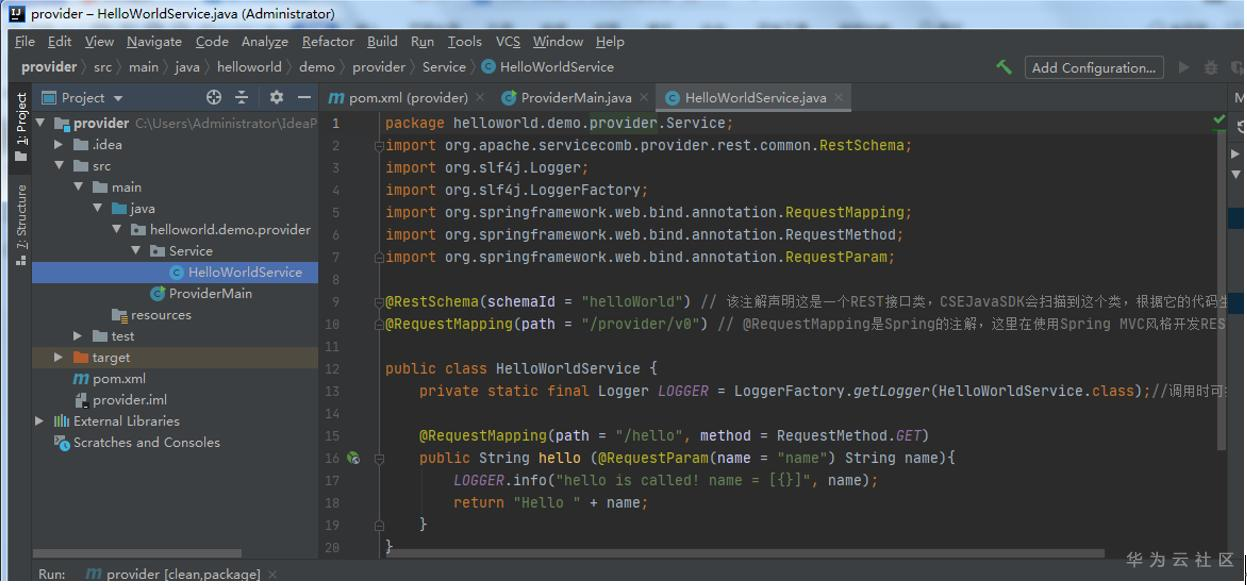Open the Build menu

[x=383, y=41]
